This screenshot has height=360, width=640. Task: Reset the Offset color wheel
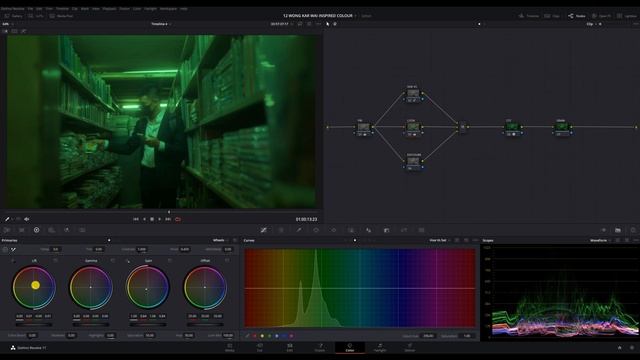pyautogui.click(x=227, y=260)
